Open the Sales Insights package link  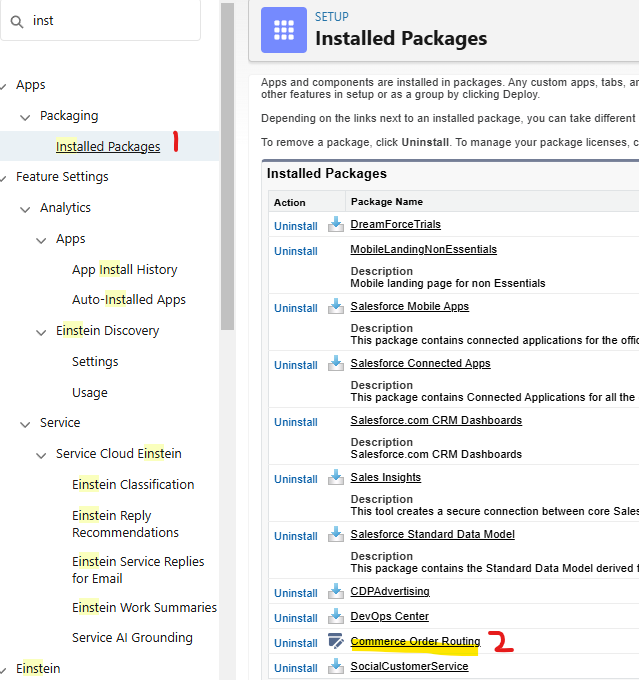coord(386,477)
